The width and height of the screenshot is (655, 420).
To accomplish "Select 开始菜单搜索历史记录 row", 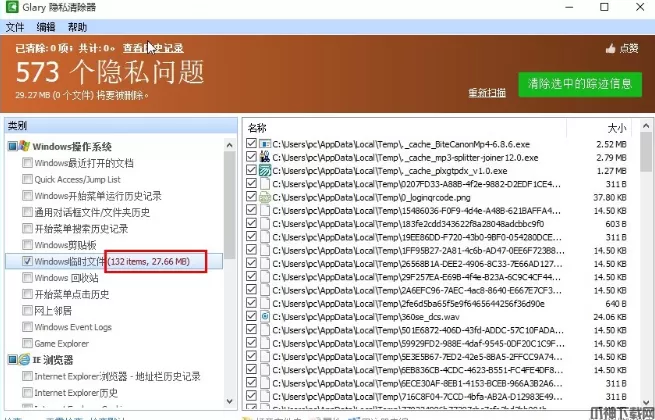I will point(81,229).
